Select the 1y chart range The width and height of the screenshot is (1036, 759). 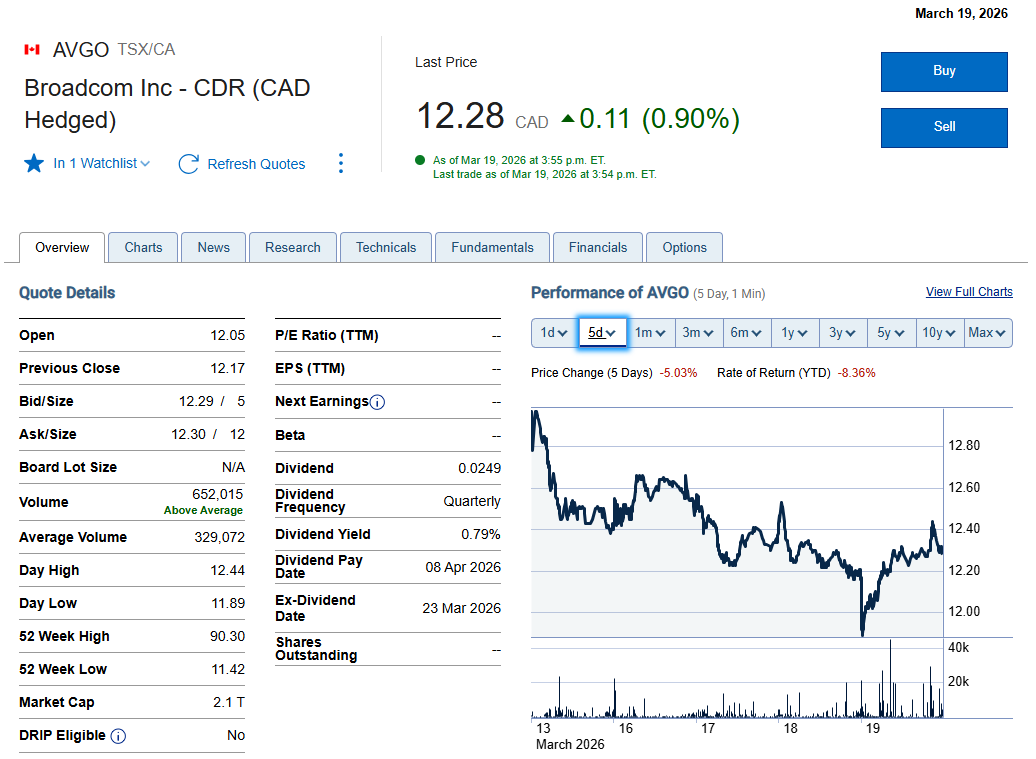pos(794,333)
